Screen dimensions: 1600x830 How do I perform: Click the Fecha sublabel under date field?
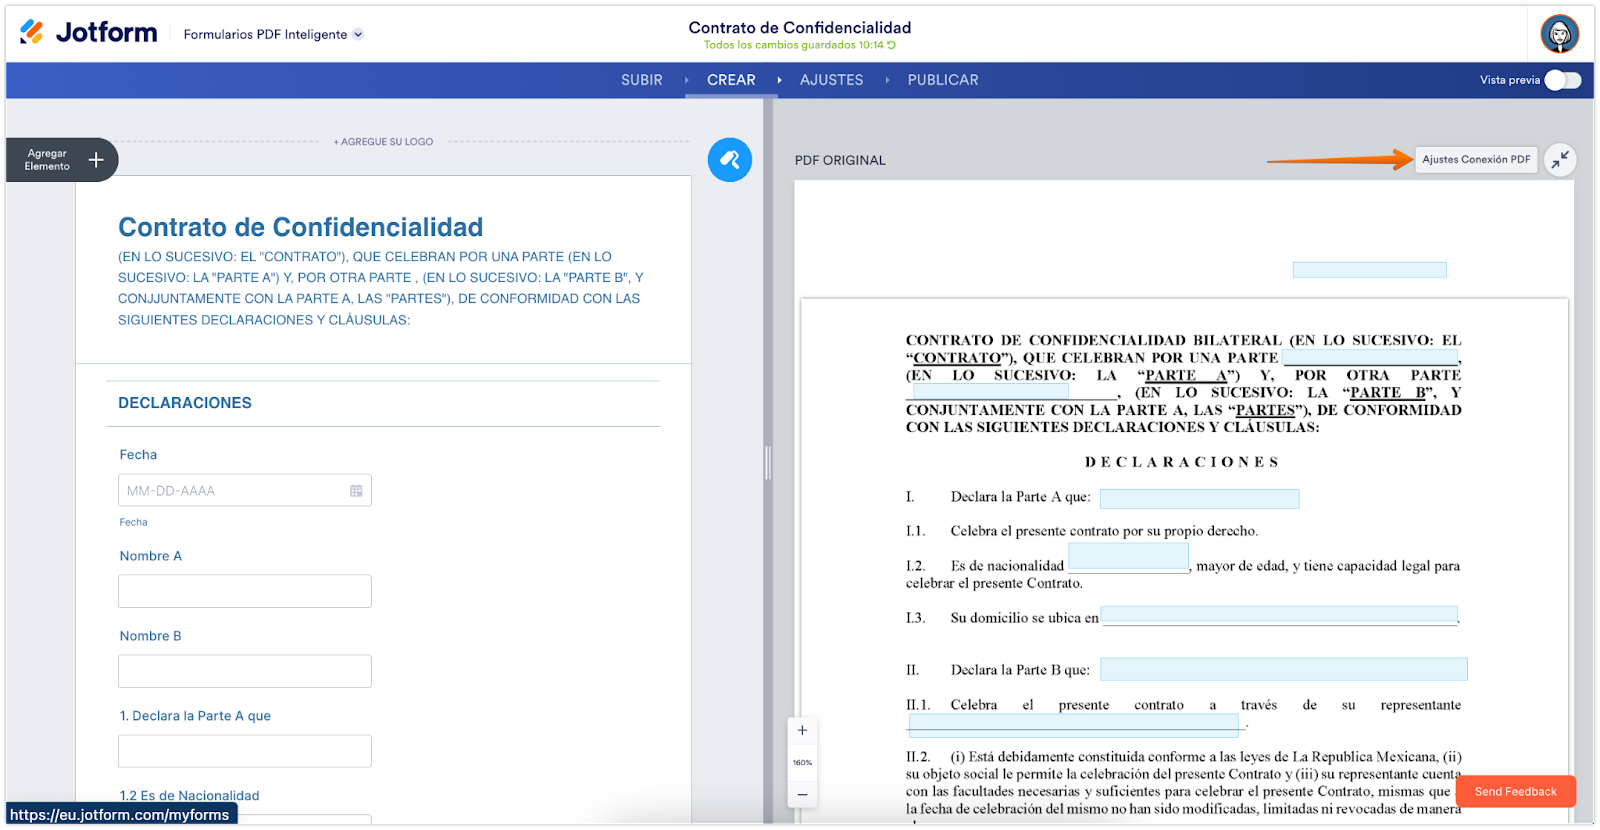coord(133,522)
